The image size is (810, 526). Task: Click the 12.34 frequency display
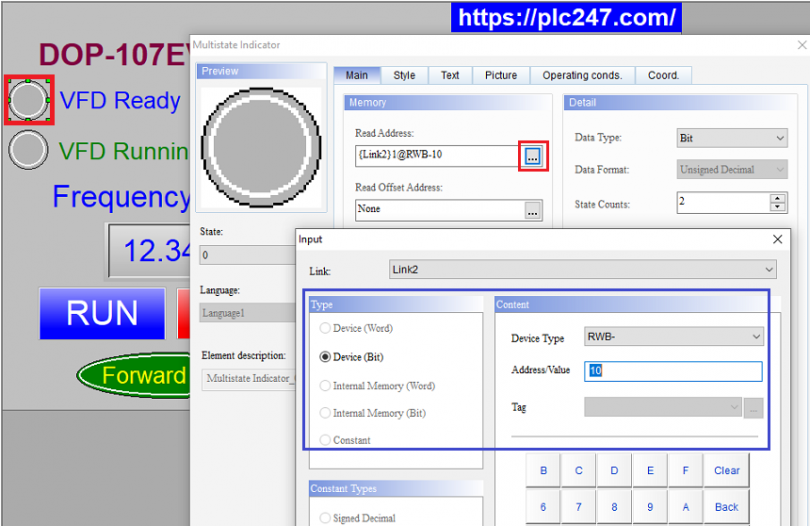[150, 251]
